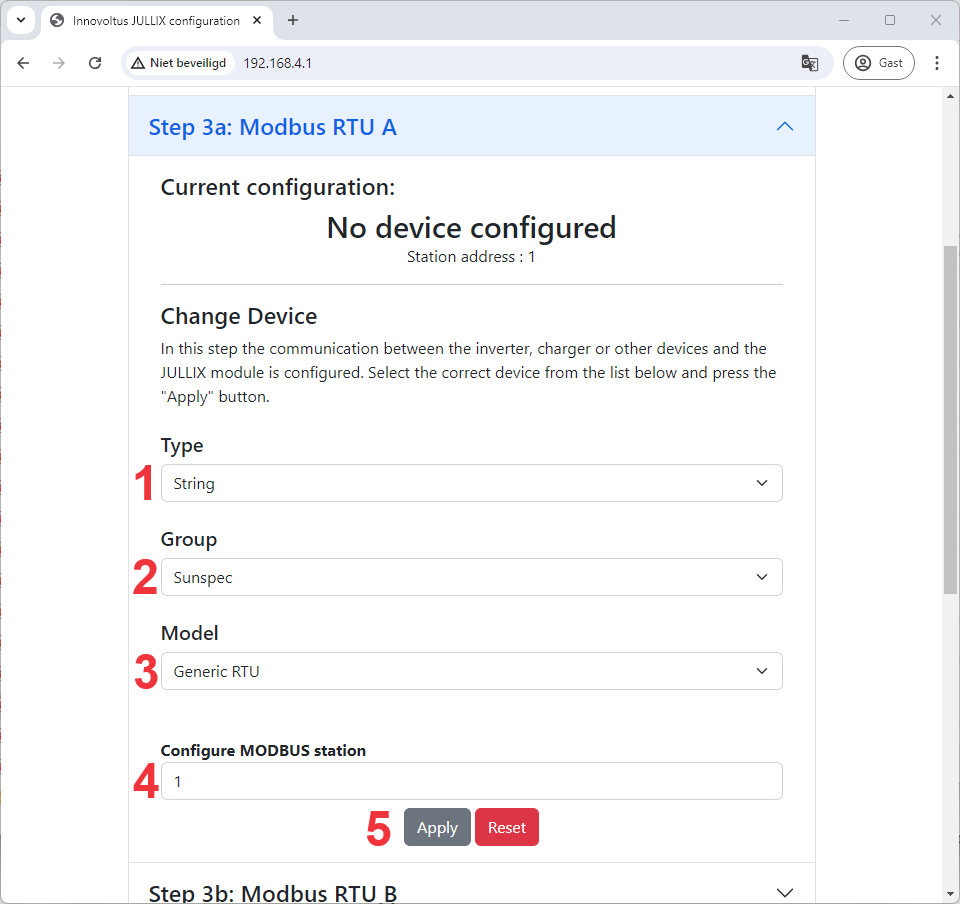Open the Group dropdown showing Sunspec
960x904 pixels.
[x=471, y=577]
